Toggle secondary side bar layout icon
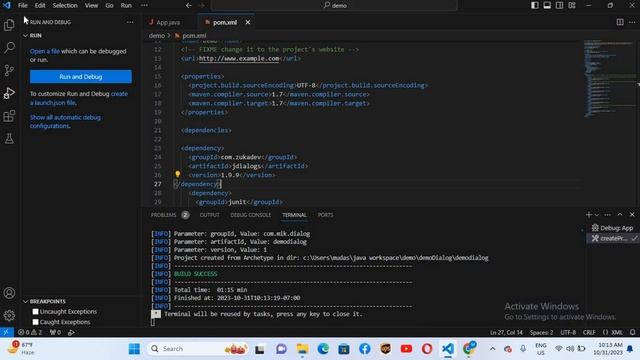Screen dimensions: 640x360 click(560, 5)
